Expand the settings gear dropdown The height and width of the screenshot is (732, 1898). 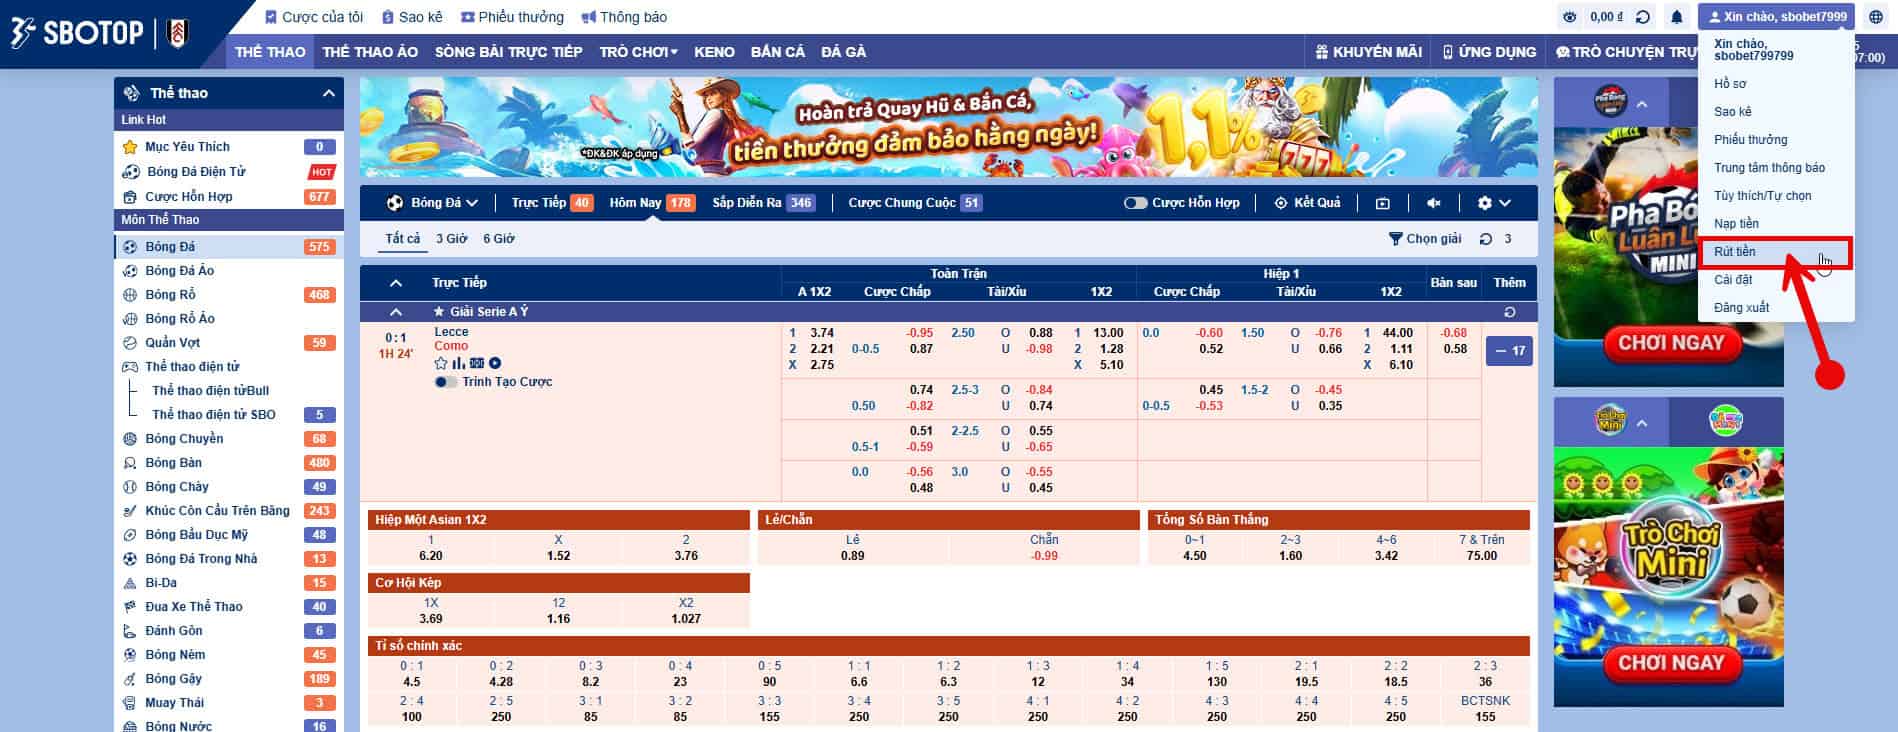pos(1493,203)
